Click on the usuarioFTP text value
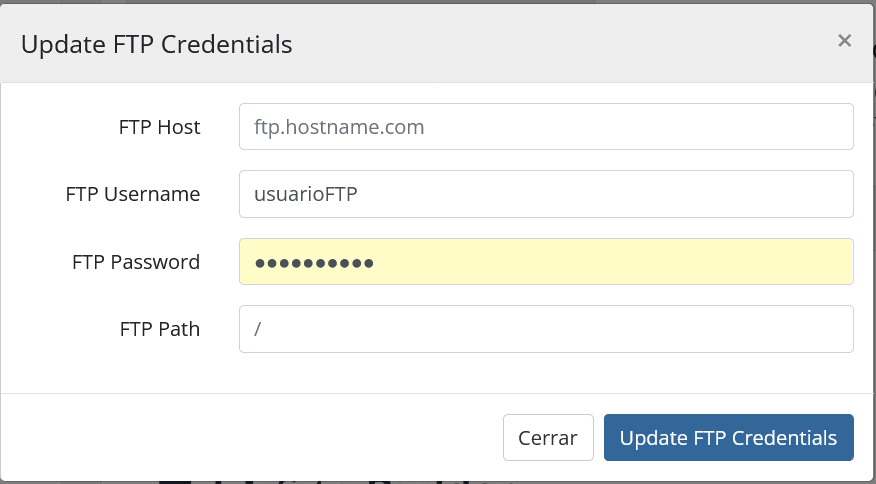This screenshot has width=876, height=484. click(306, 194)
